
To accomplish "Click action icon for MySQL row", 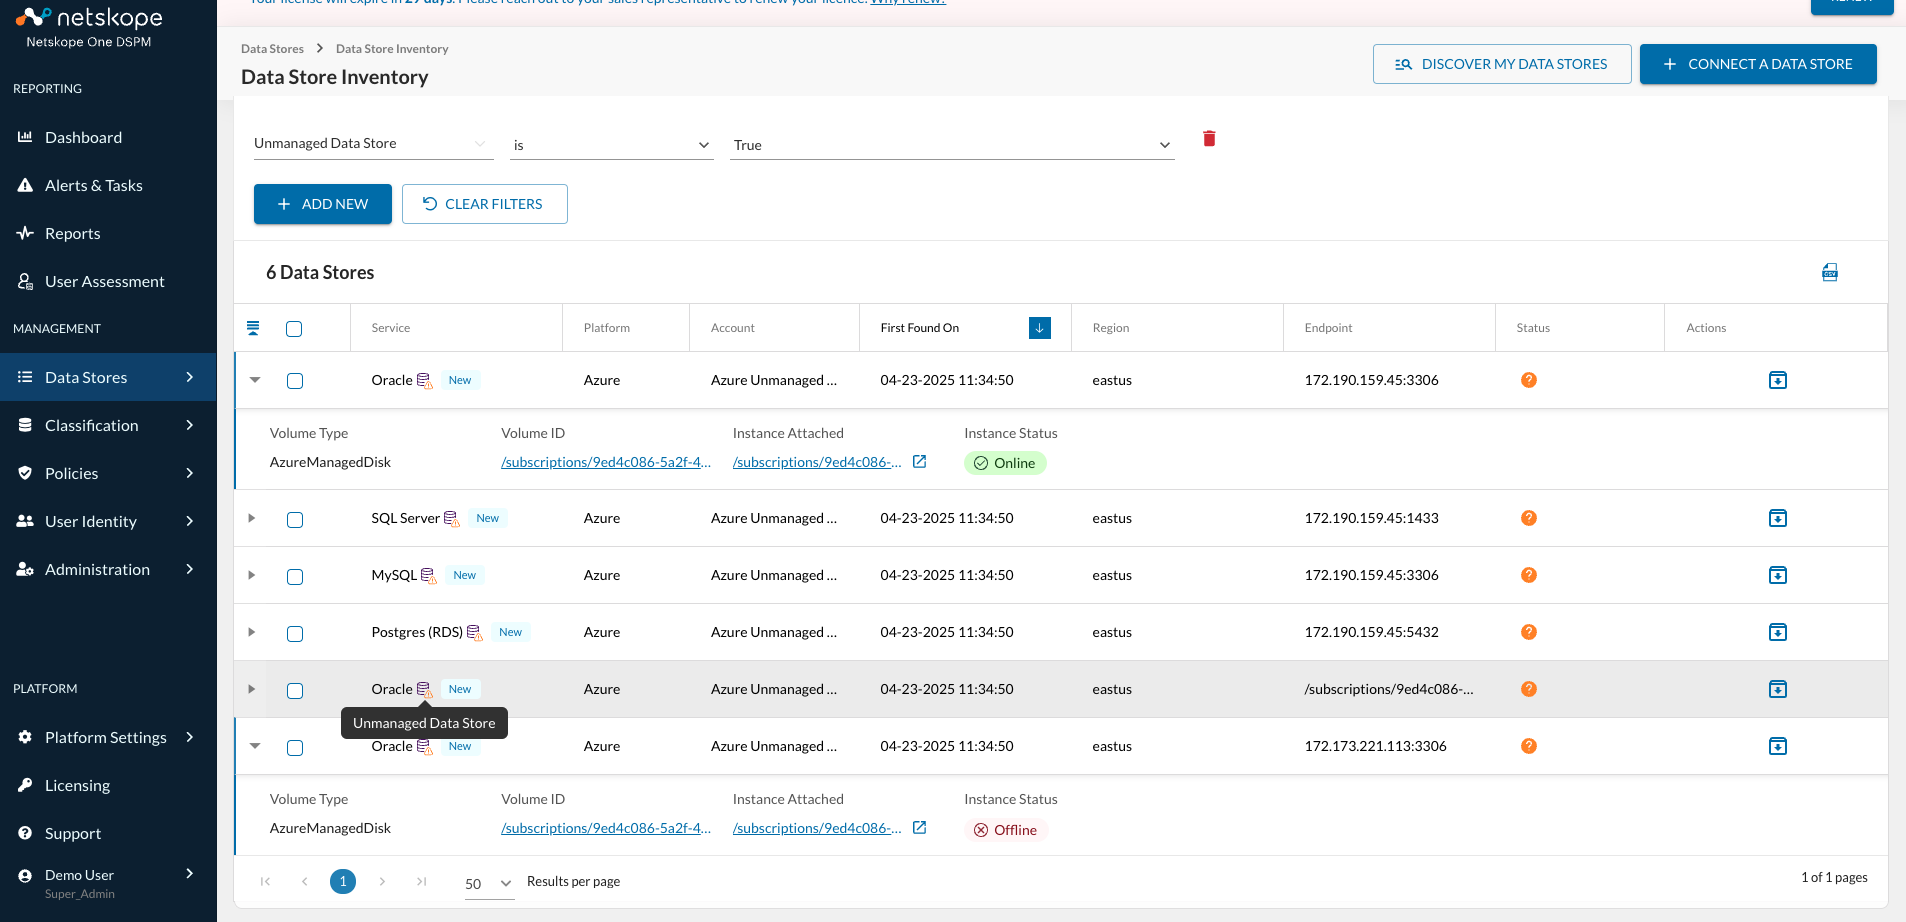I will pyautogui.click(x=1778, y=575).
